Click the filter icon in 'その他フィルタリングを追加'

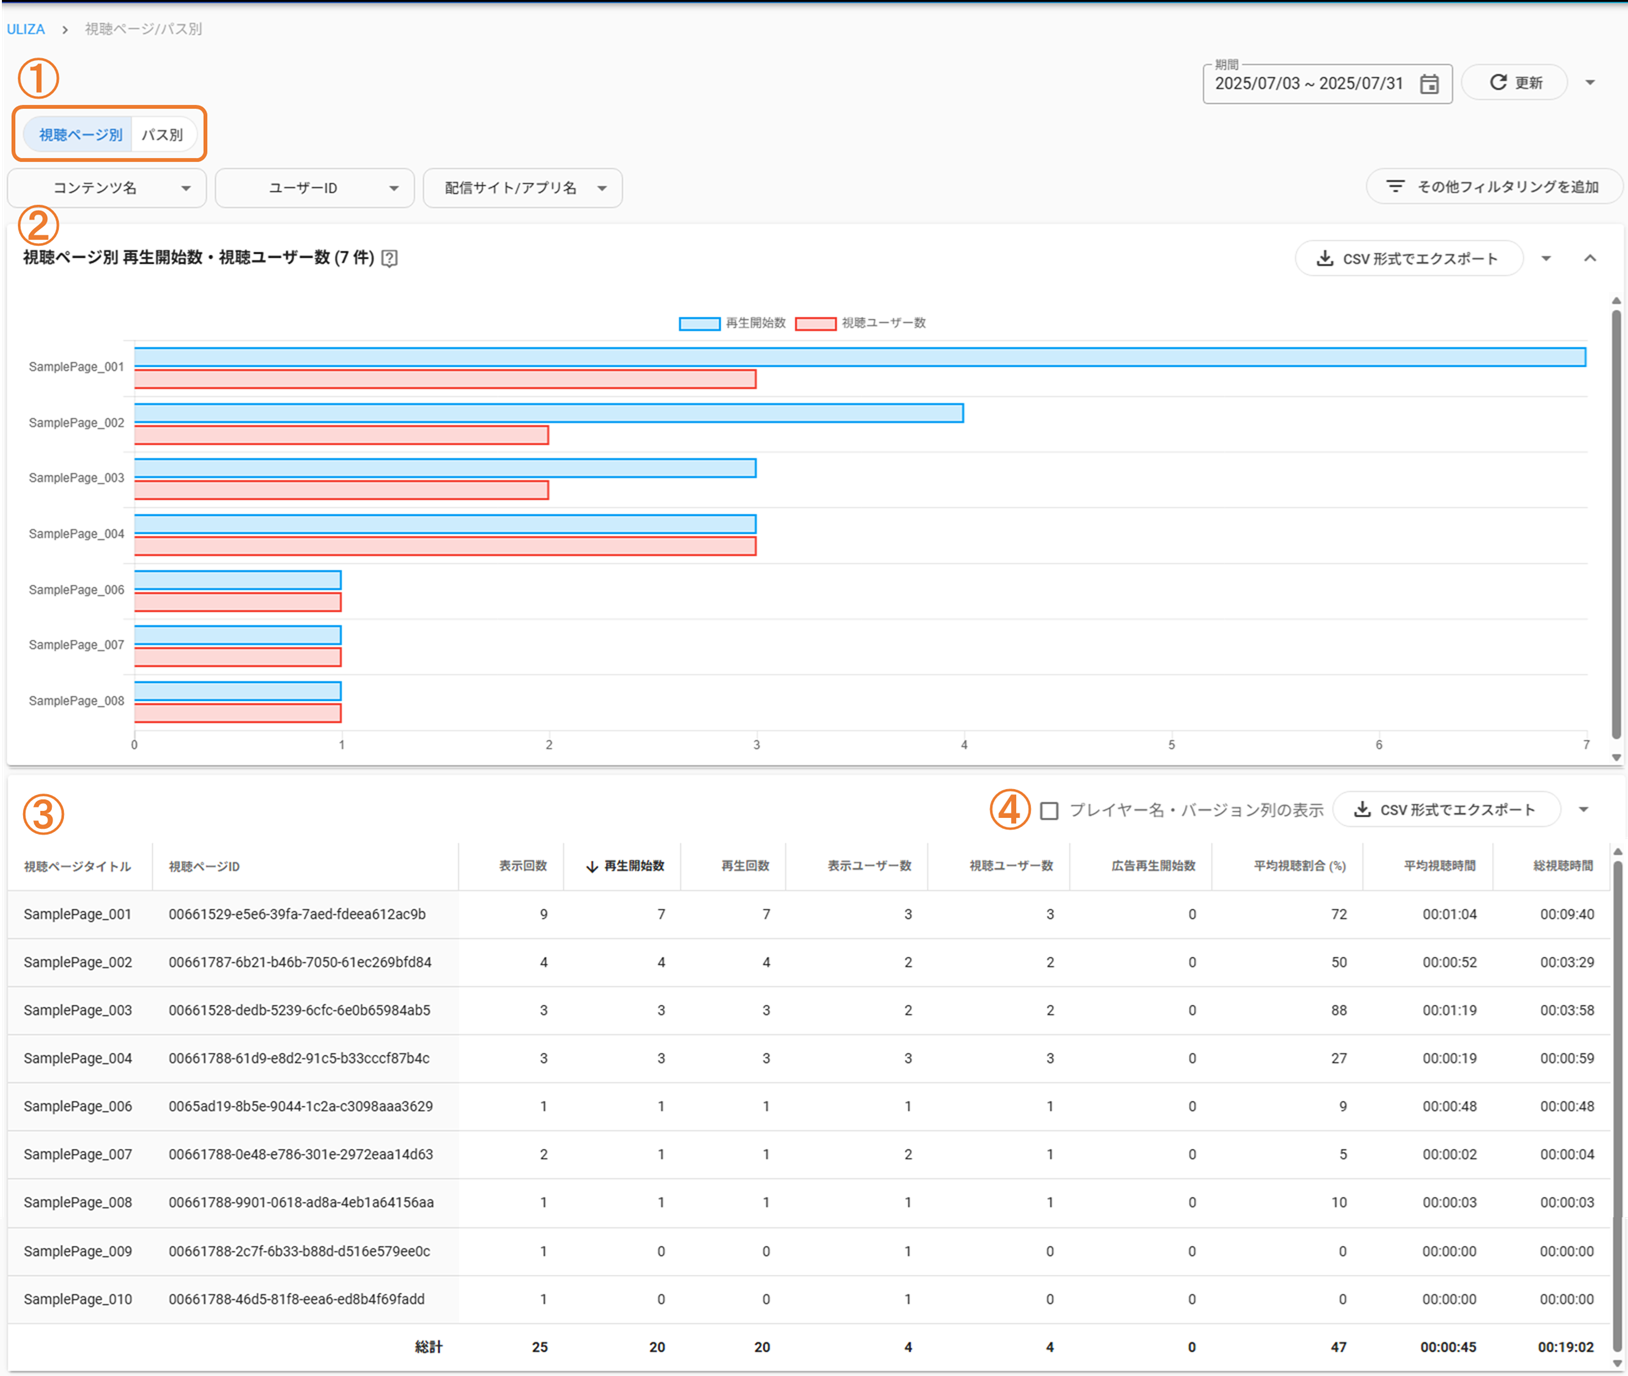1395,187
